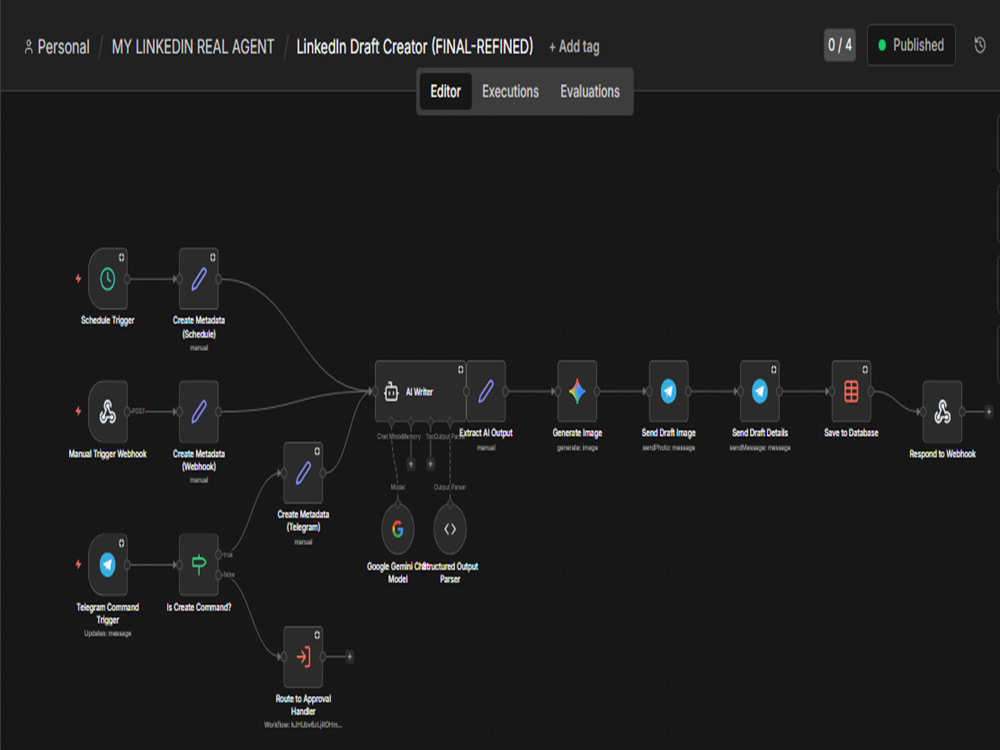This screenshot has height=750, width=1000.
Task: Select Create Metadata (Telegram) node
Action: pyautogui.click(x=303, y=473)
